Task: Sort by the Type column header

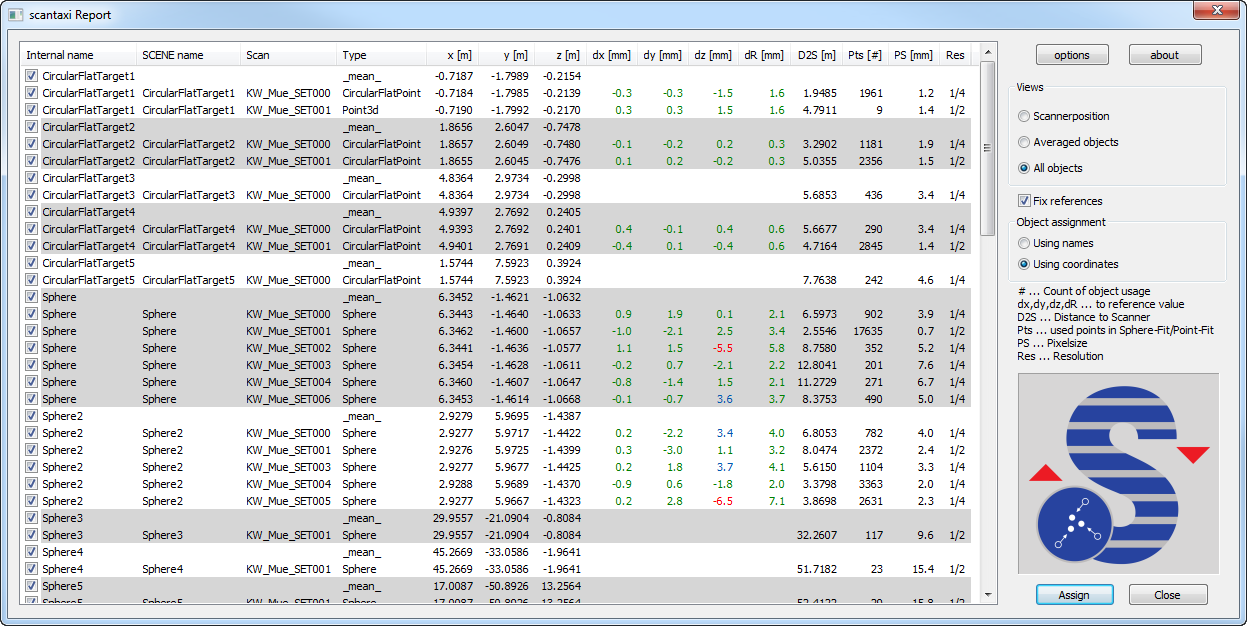Action: tap(382, 56)
